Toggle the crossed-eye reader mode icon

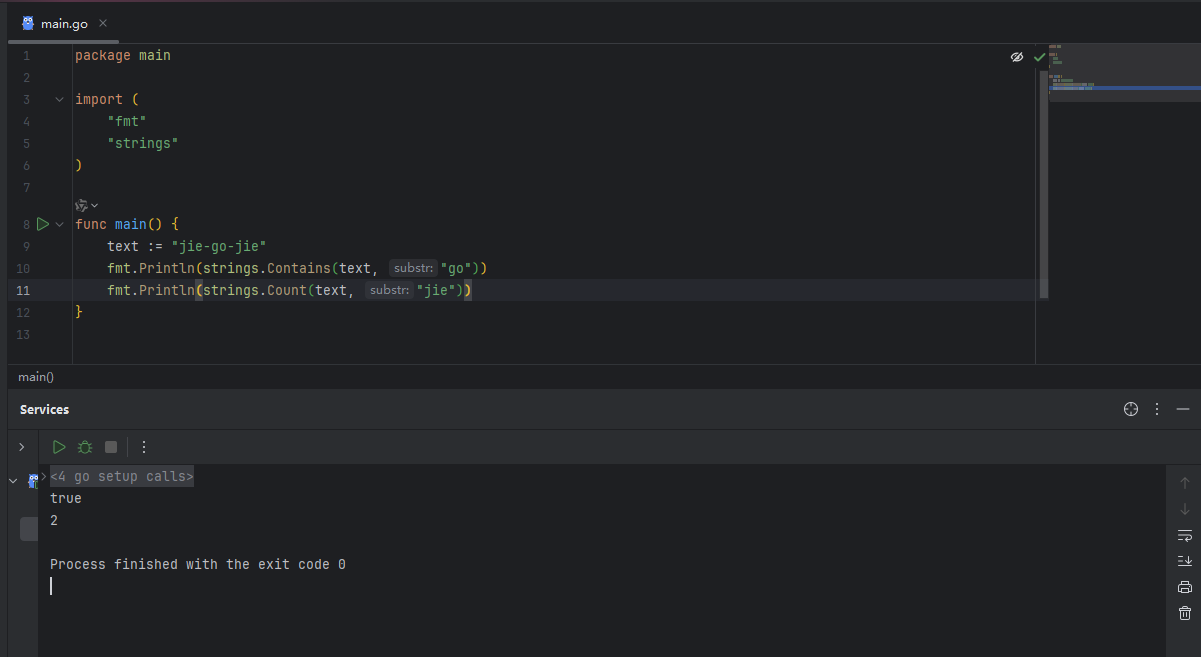1017,57
